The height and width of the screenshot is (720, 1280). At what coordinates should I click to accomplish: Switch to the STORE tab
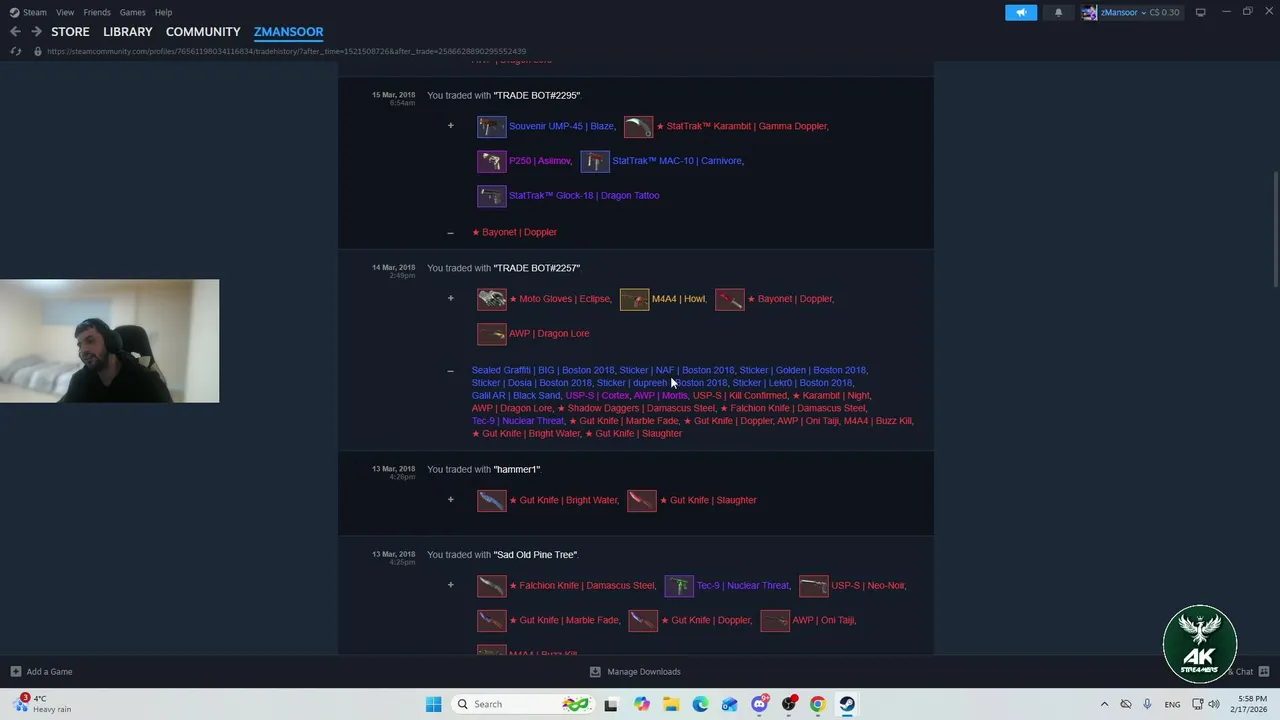[70, 32]
